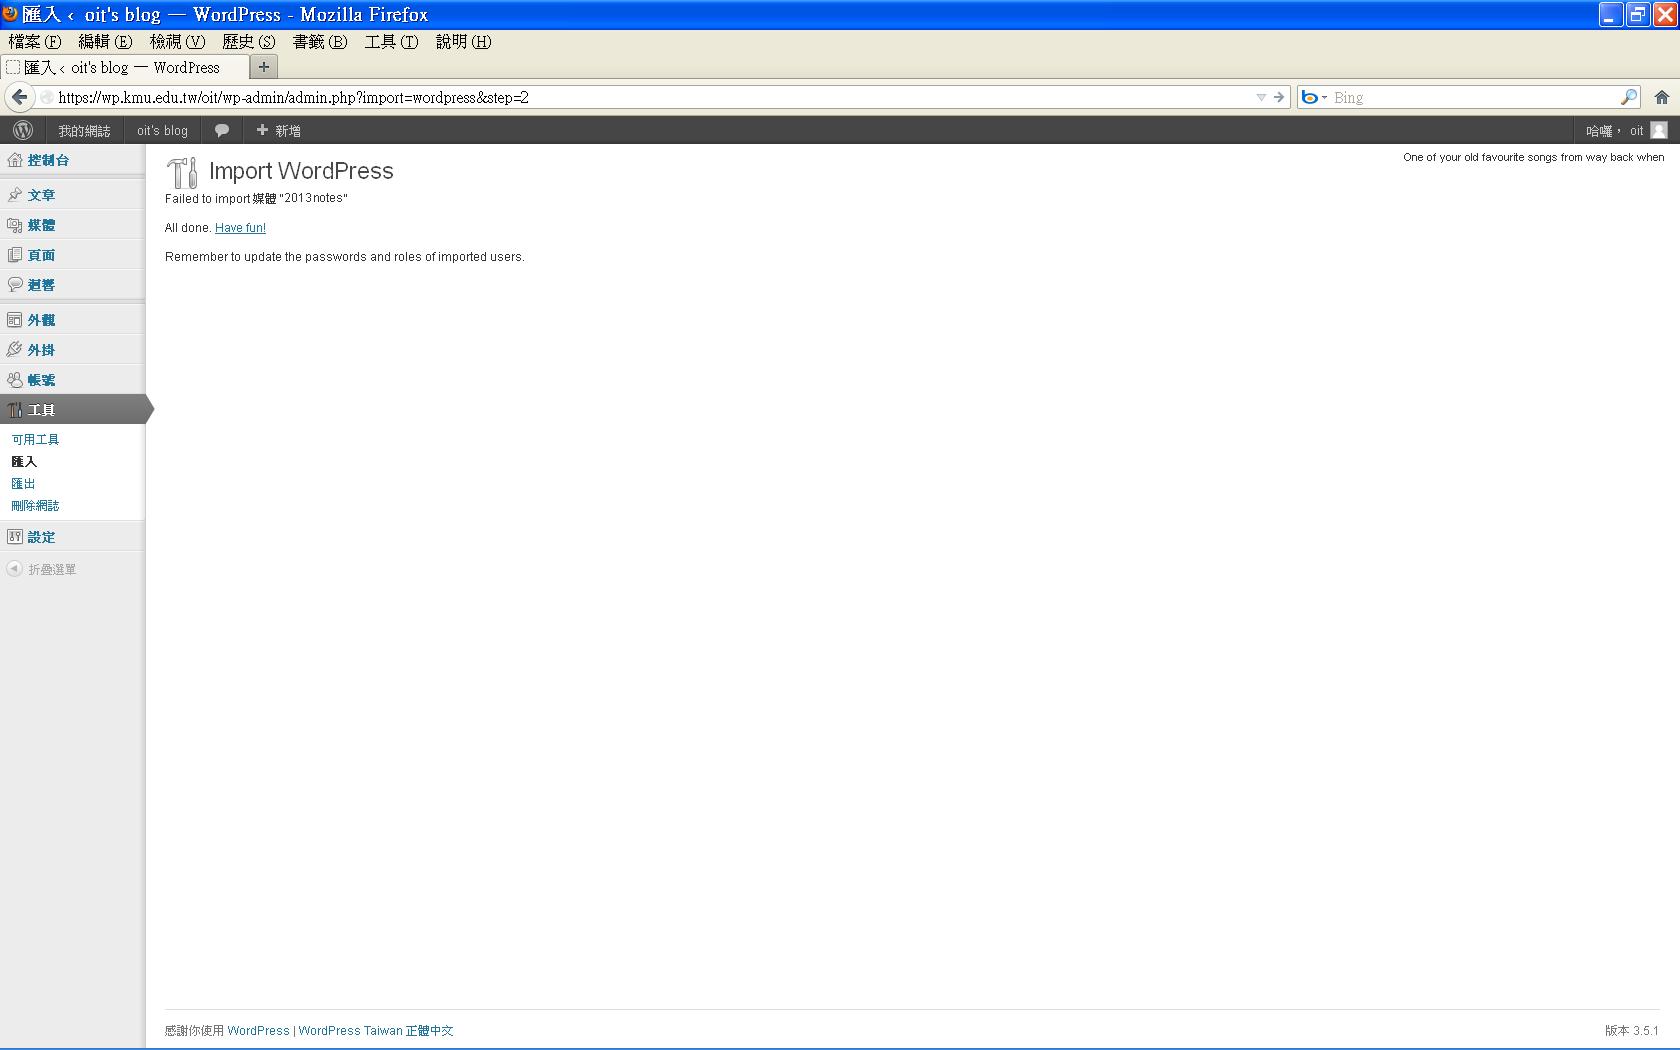The width and height of the screenshot is (1680, 1050).
Task: Open the 可用工具 submenu link
Action: (x=35, y=440)
